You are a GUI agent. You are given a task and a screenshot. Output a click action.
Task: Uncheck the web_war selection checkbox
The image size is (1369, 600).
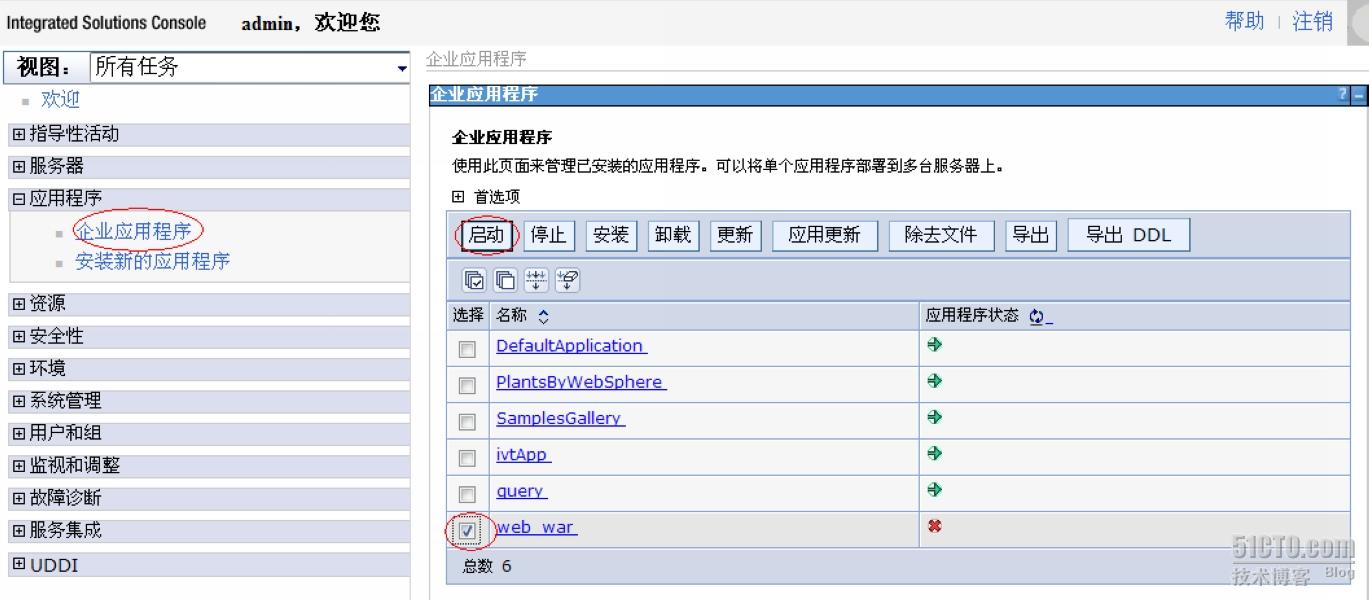point(466,532)
